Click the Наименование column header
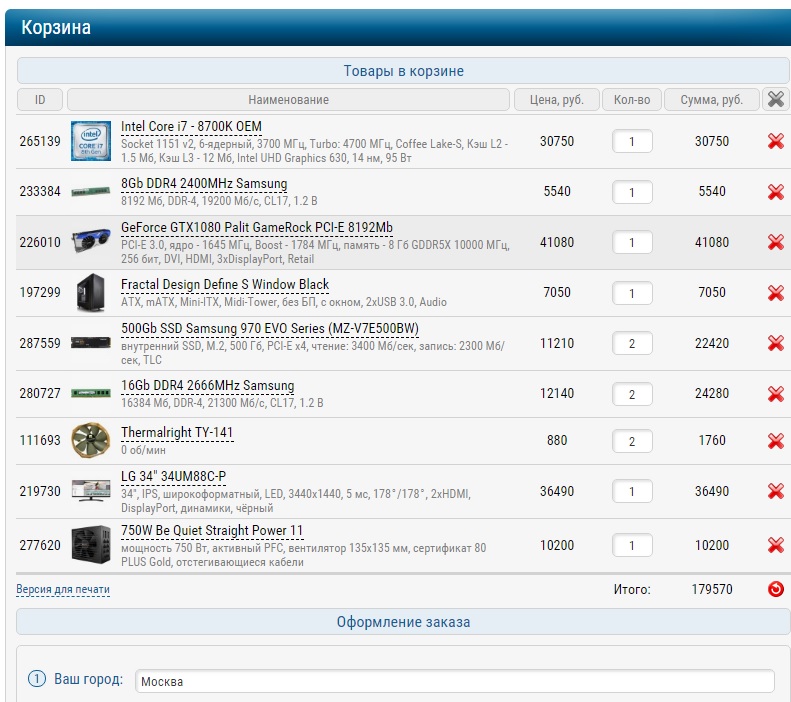The image size is (791, 702). pyautogui.click(x=288, y=99)
